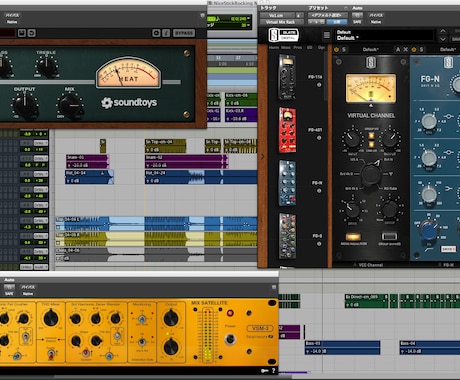Open the Default preset name field in Slate rack
The height and width of the screenshot is (380, 460).
385,35
